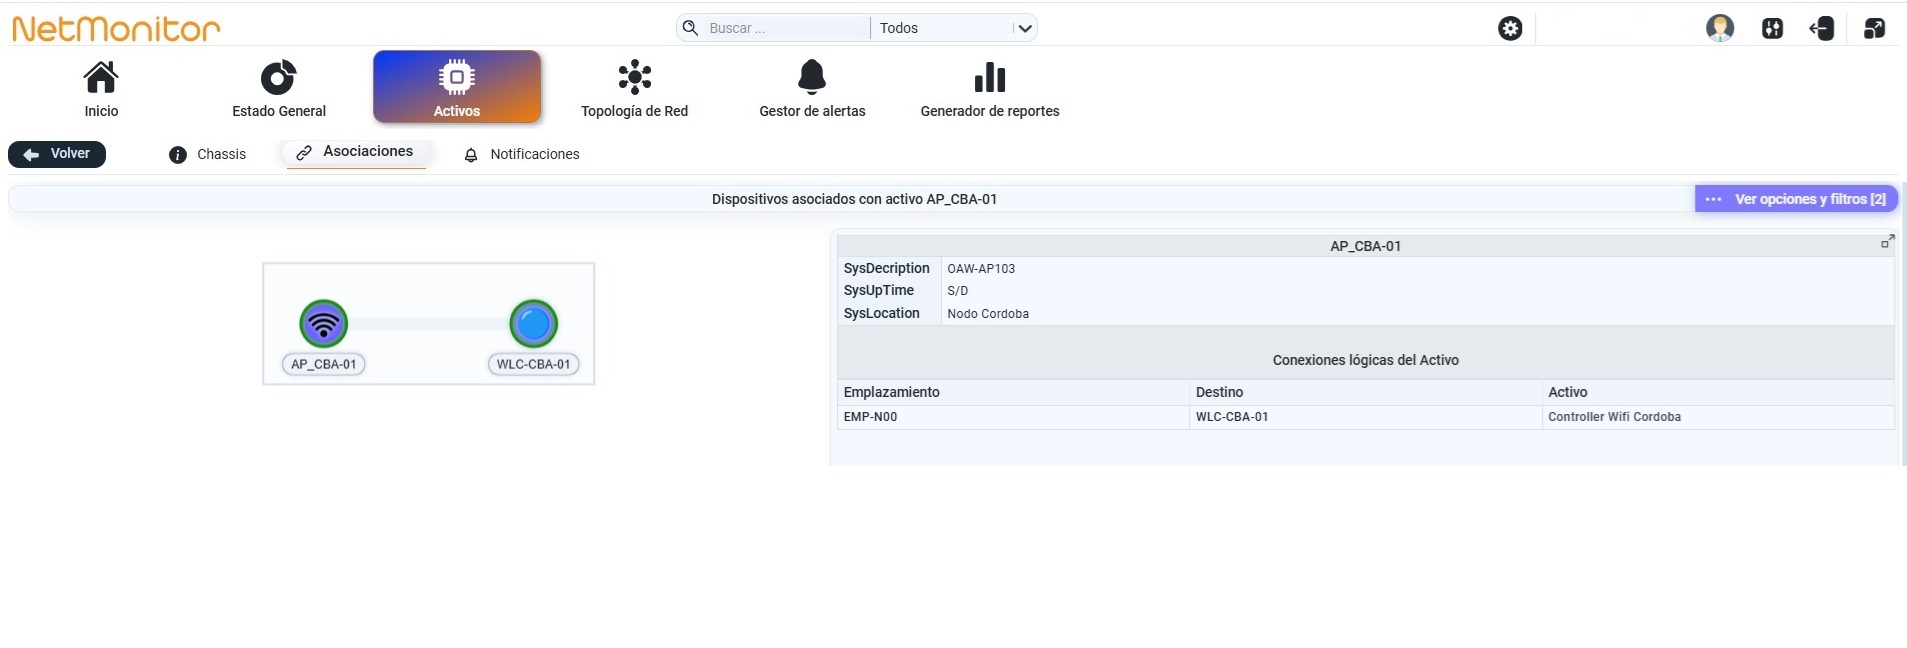
Task: Open Gestor de alertas section
Action: pos(812,90)
